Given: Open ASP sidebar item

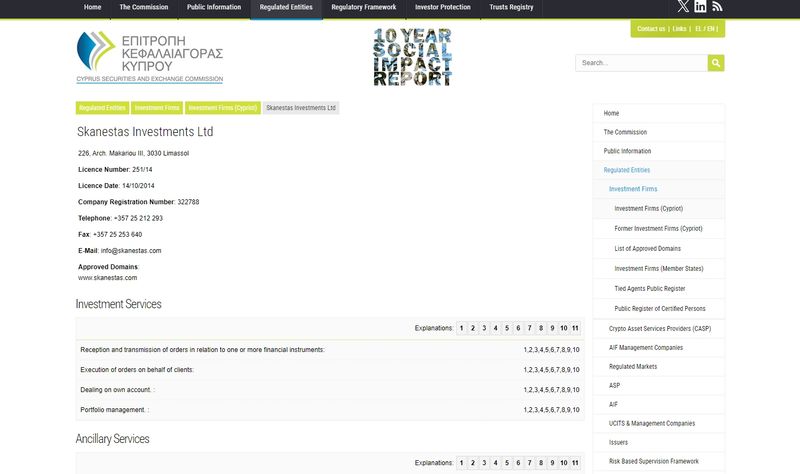Looking at the screenshot, I should [x=659, y=385].
